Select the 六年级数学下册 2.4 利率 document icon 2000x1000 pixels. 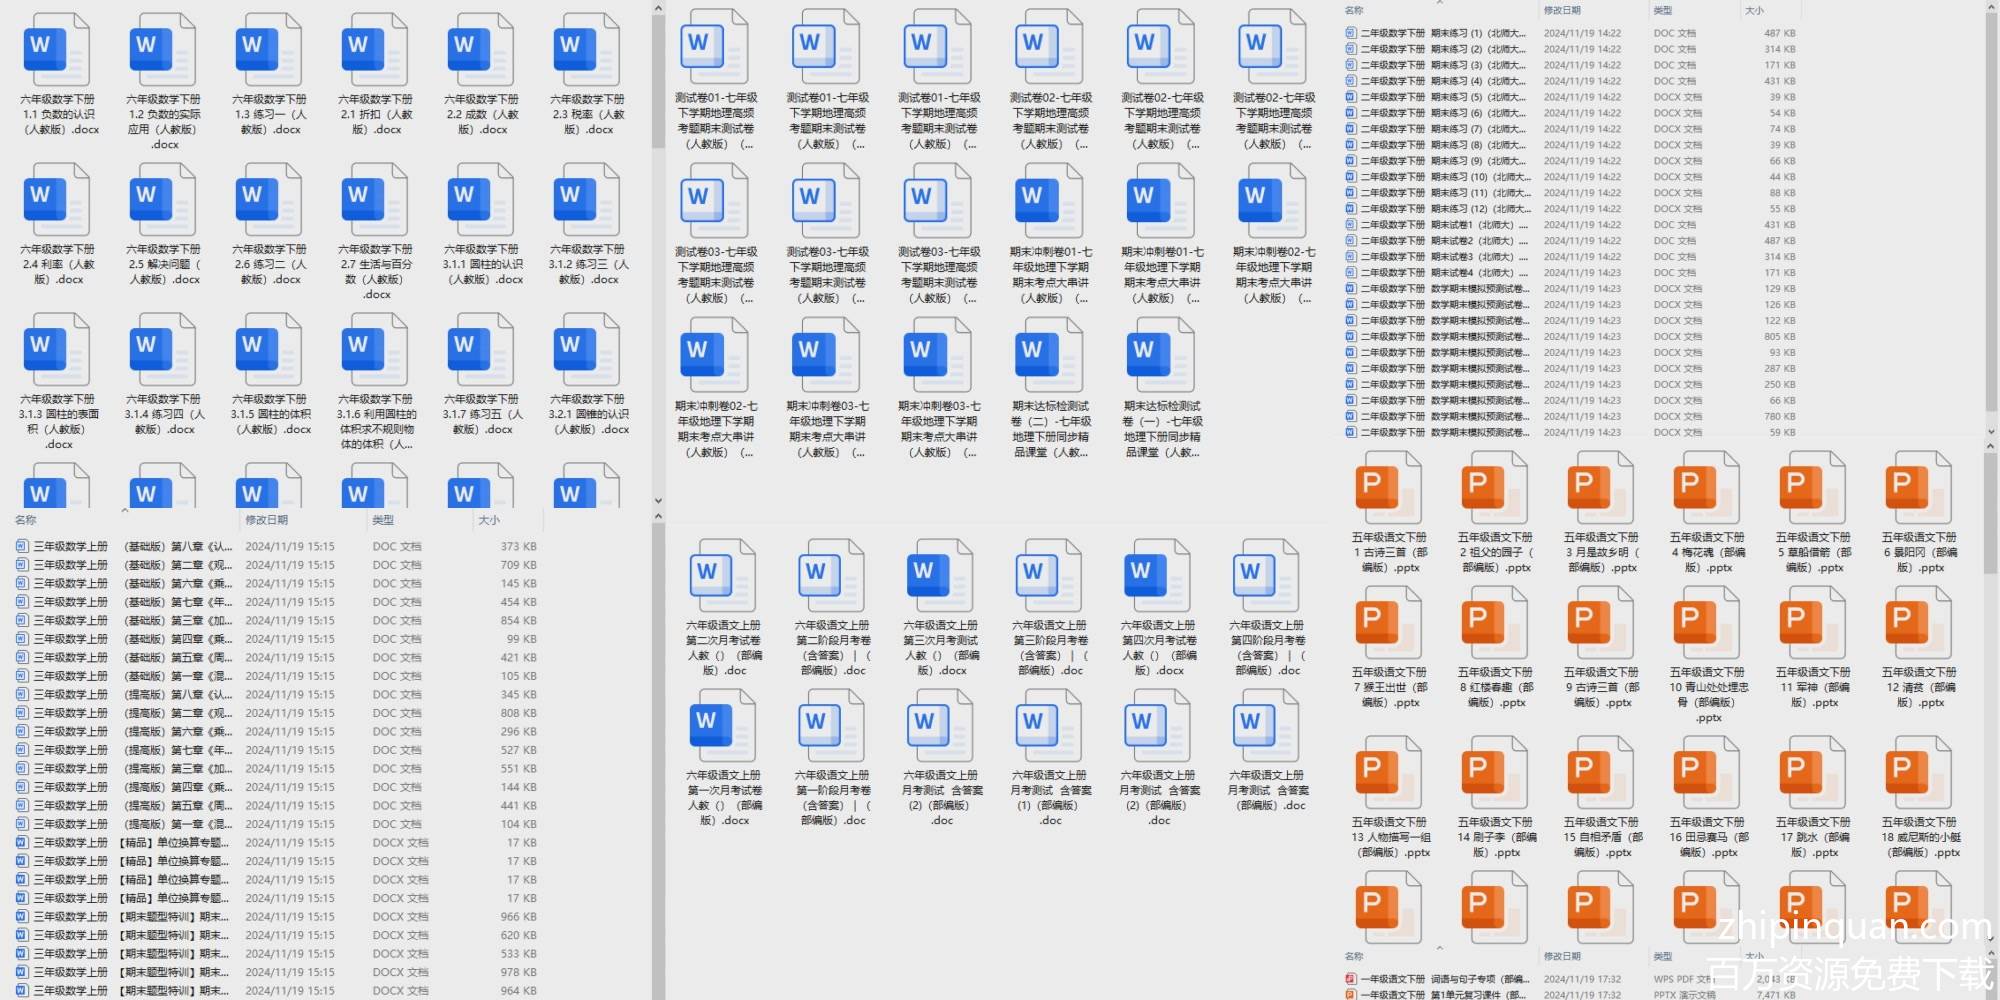[57, 200]
